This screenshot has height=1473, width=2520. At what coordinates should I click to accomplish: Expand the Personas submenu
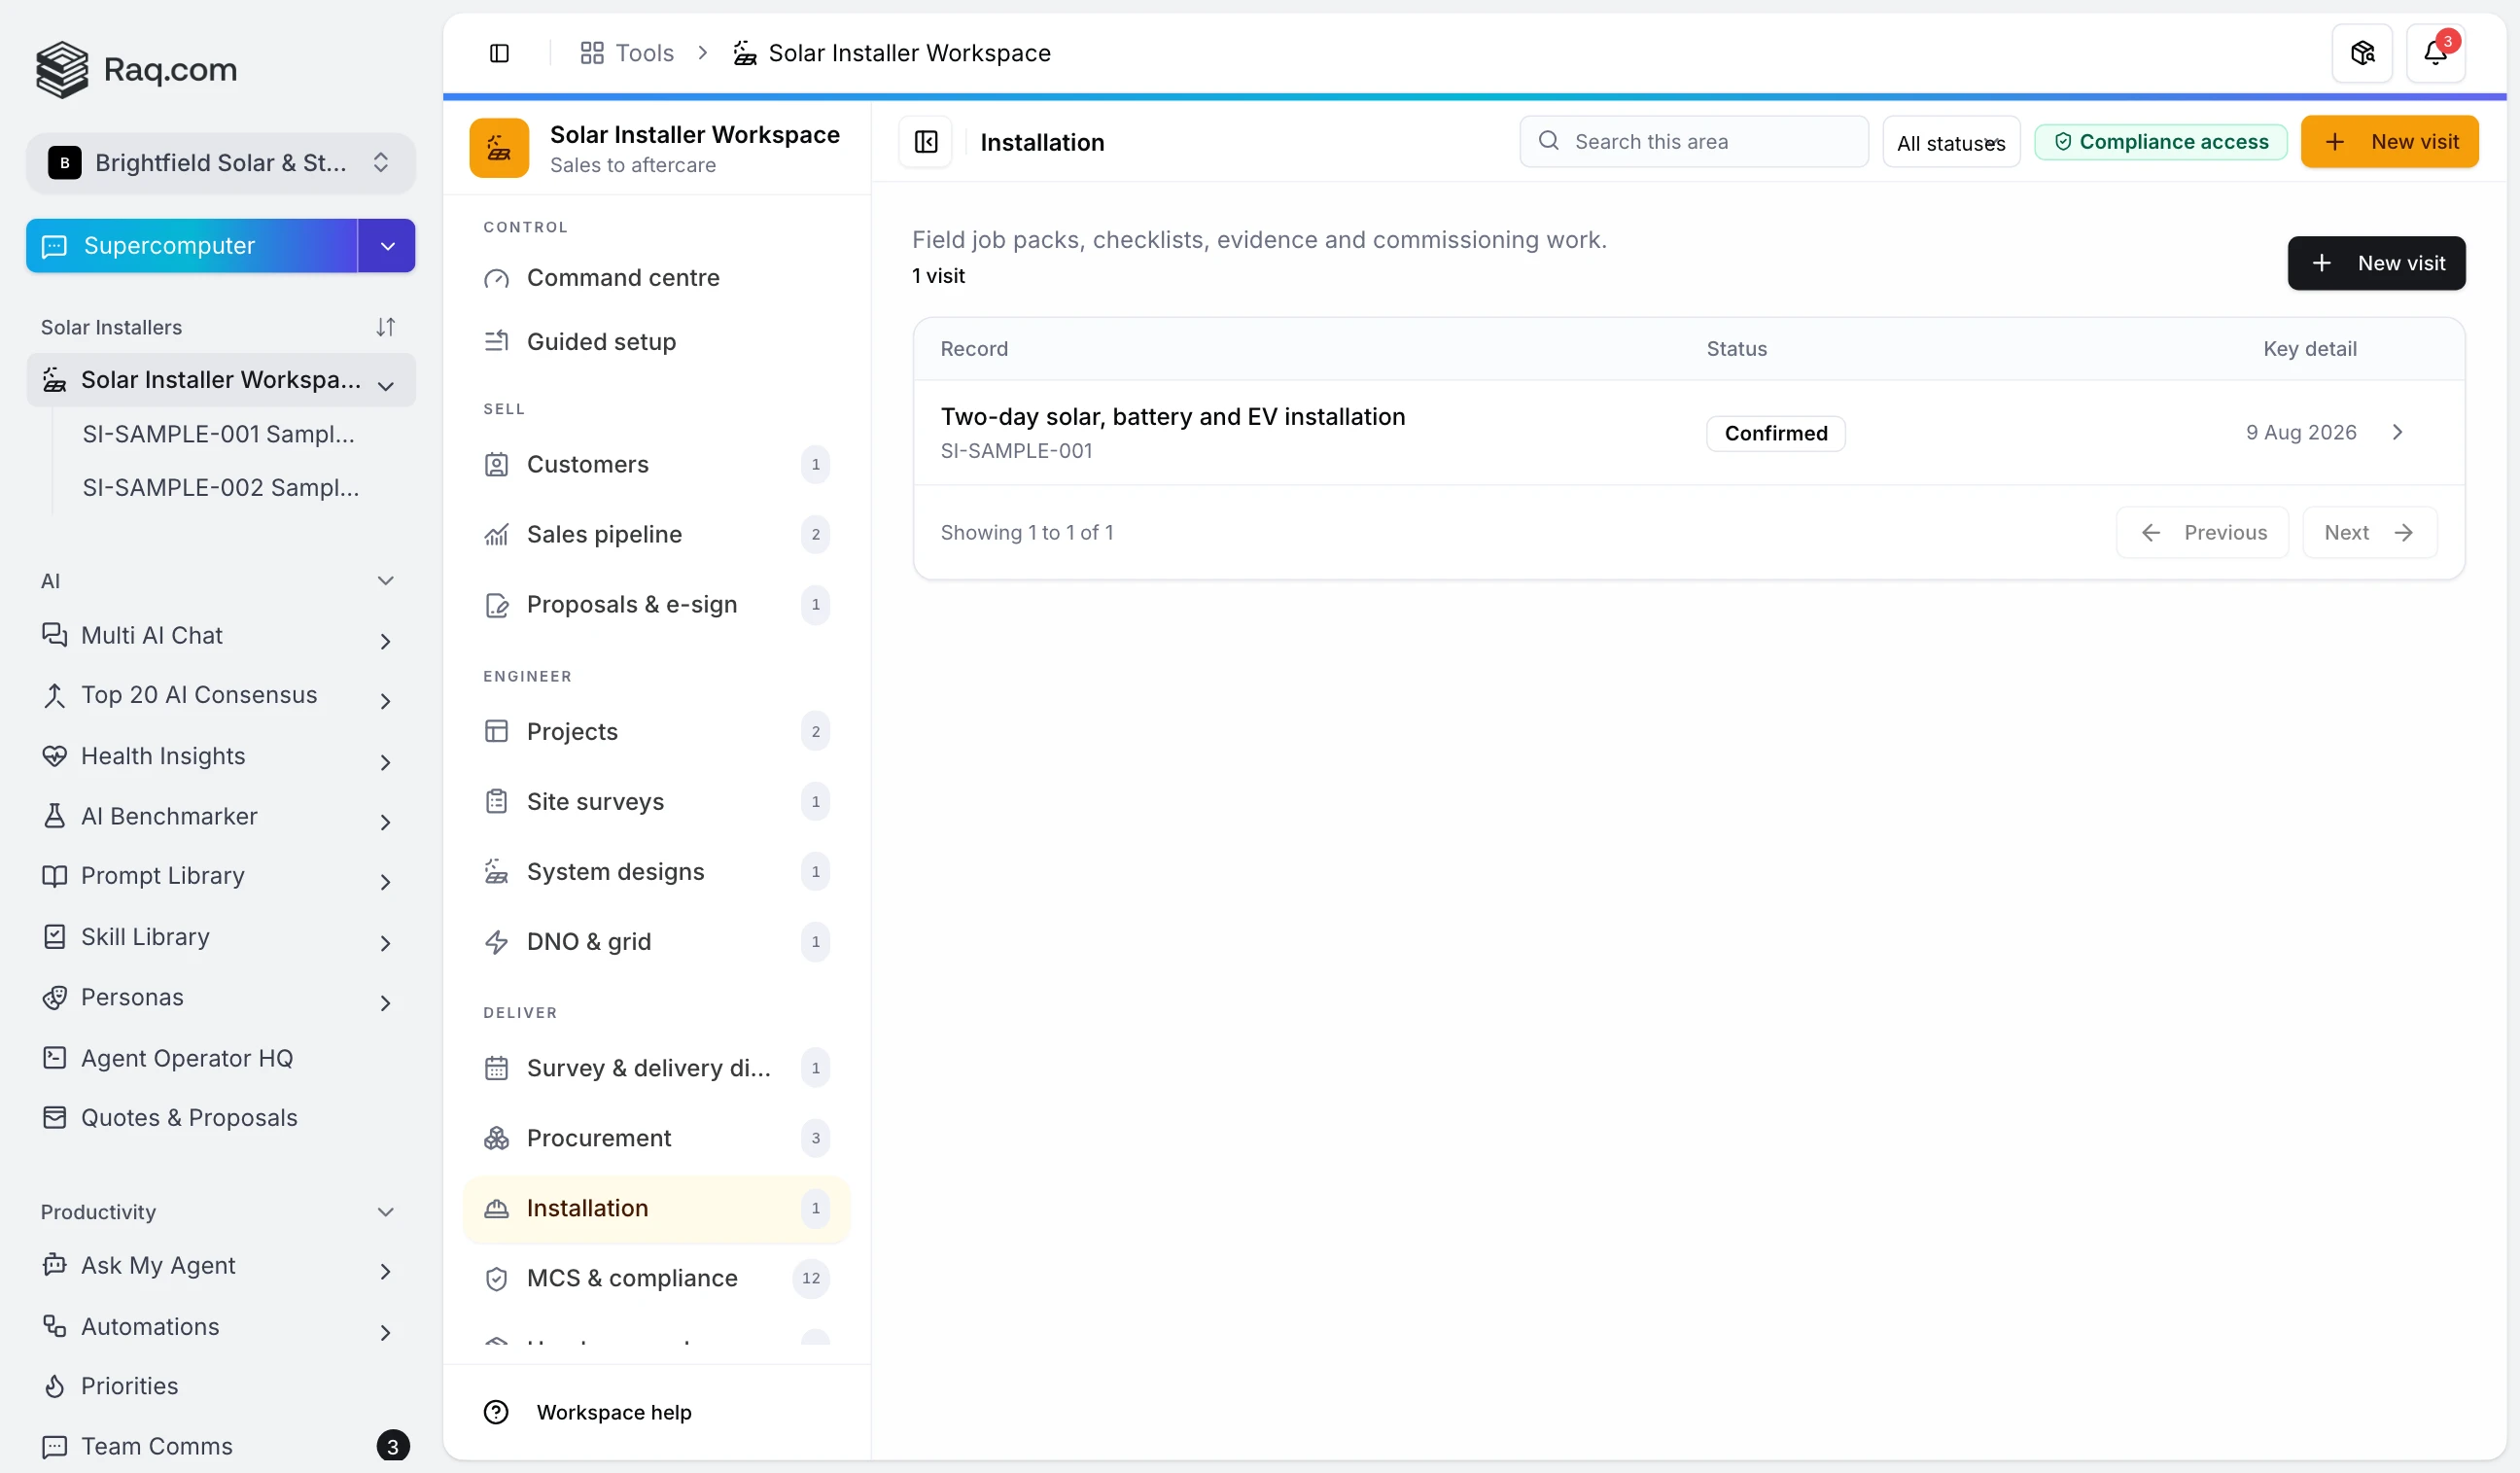[x=386, y=1004]
